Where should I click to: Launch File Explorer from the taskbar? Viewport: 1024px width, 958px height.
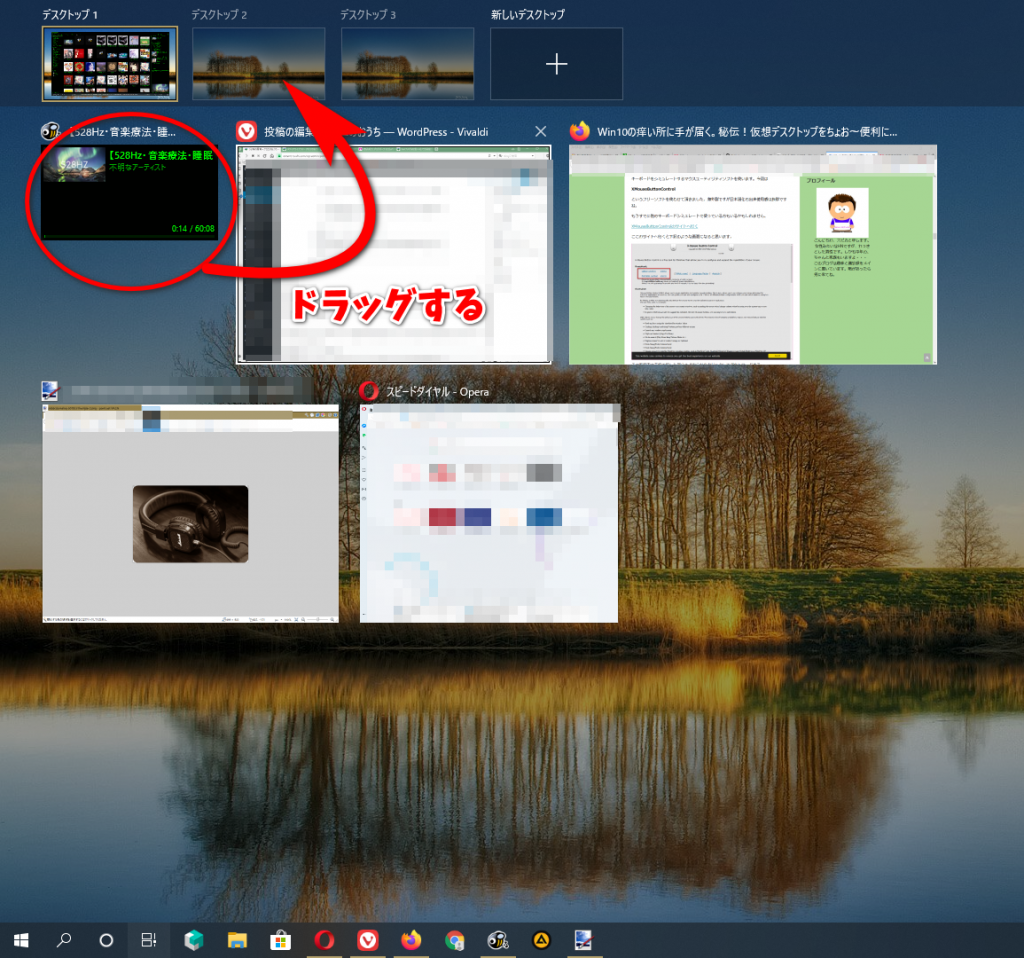tap(237, 939)
